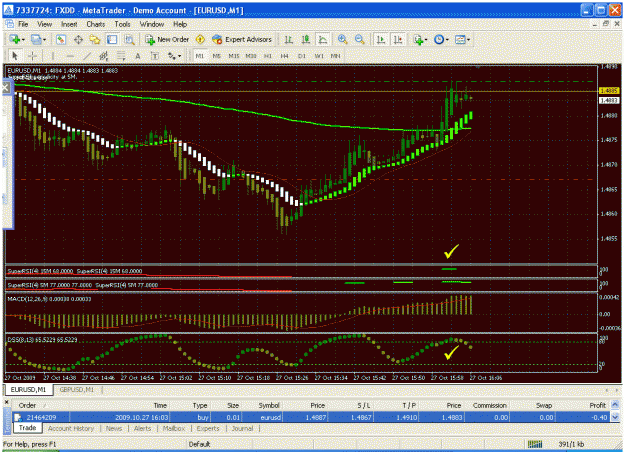Toggle the Terminal panel icon
Image resolution: width=625 pixels, height=452 pixels.
click(112, 39)
